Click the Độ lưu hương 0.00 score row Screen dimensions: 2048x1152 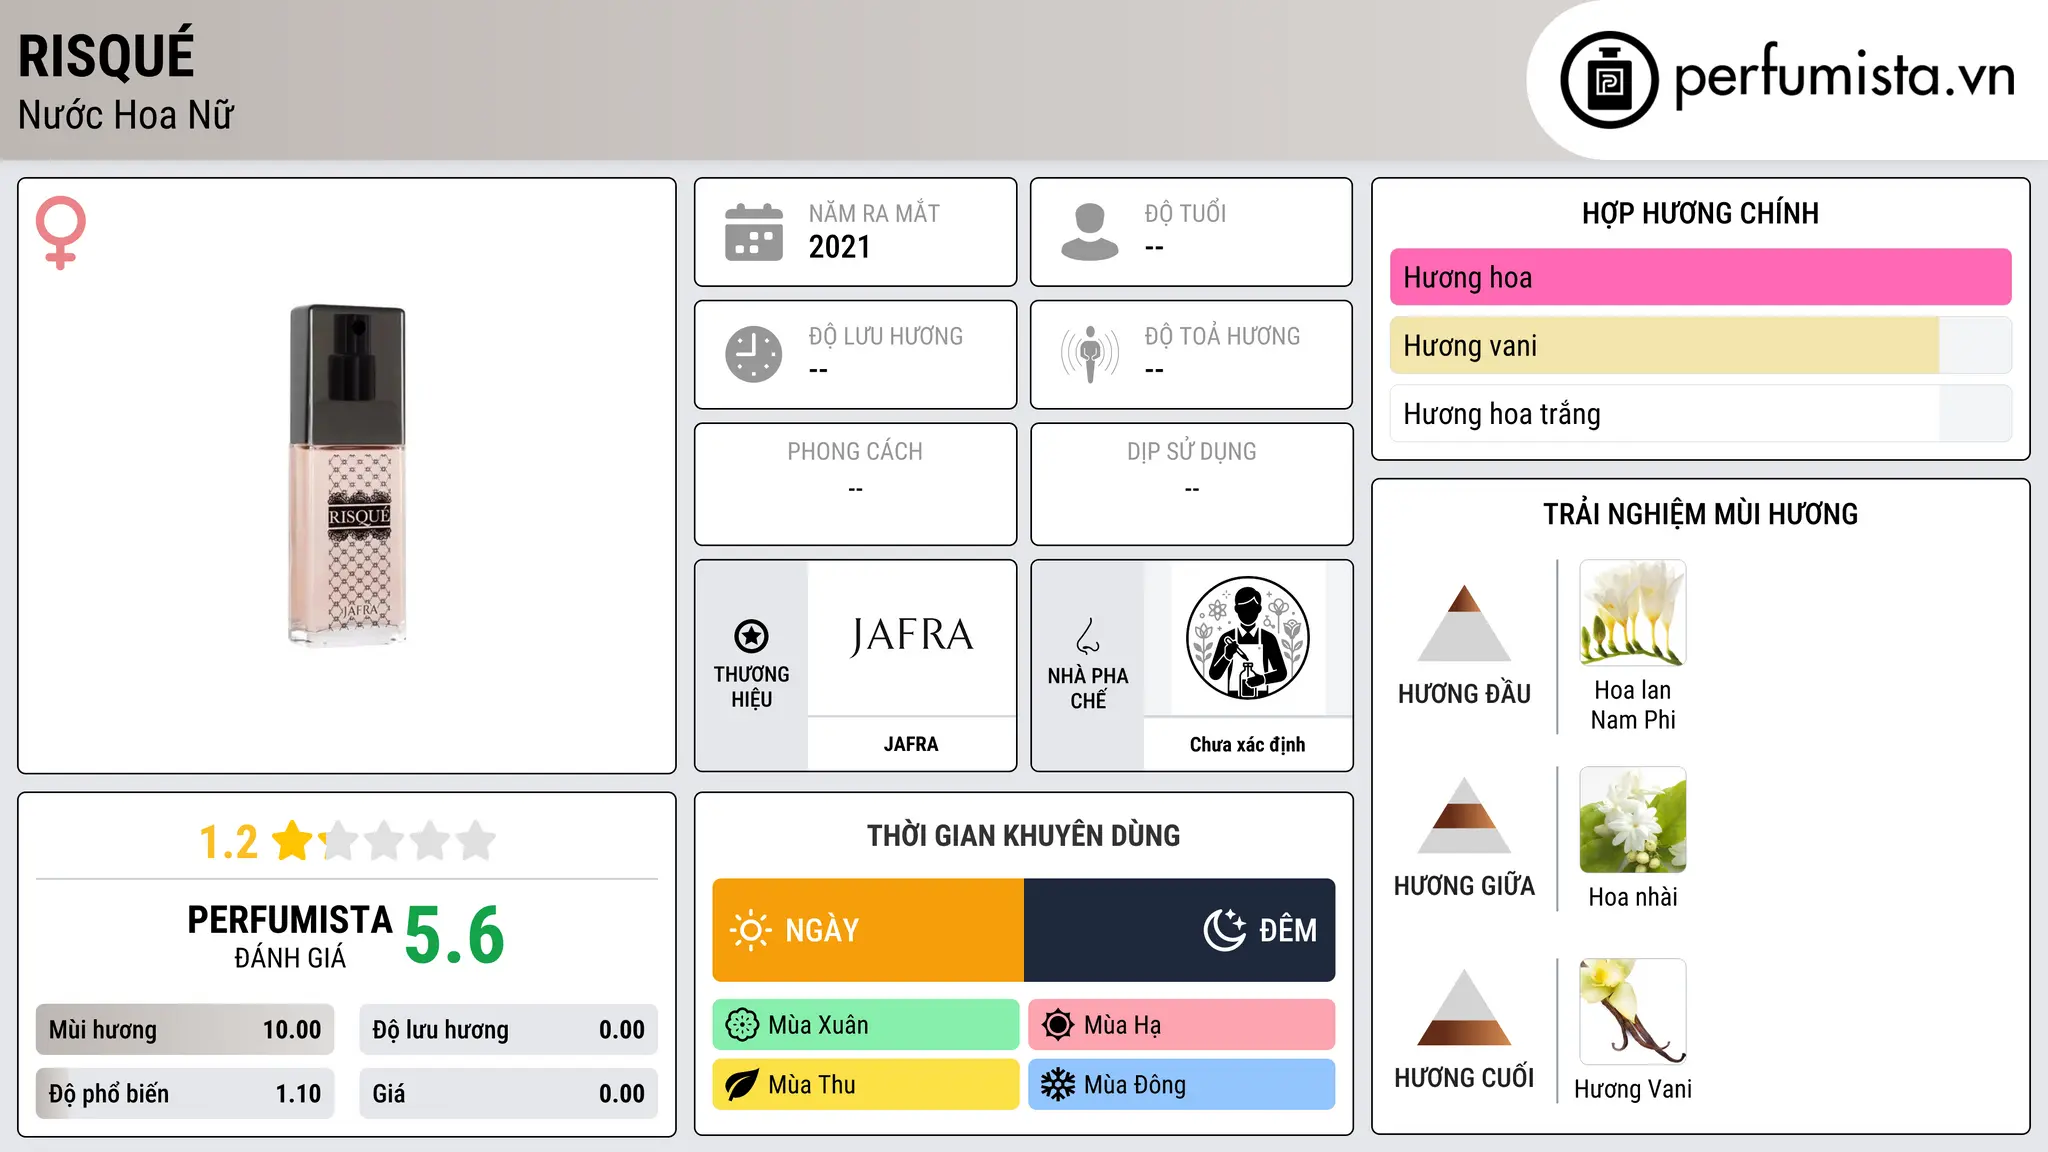[x=509, y=1030]
